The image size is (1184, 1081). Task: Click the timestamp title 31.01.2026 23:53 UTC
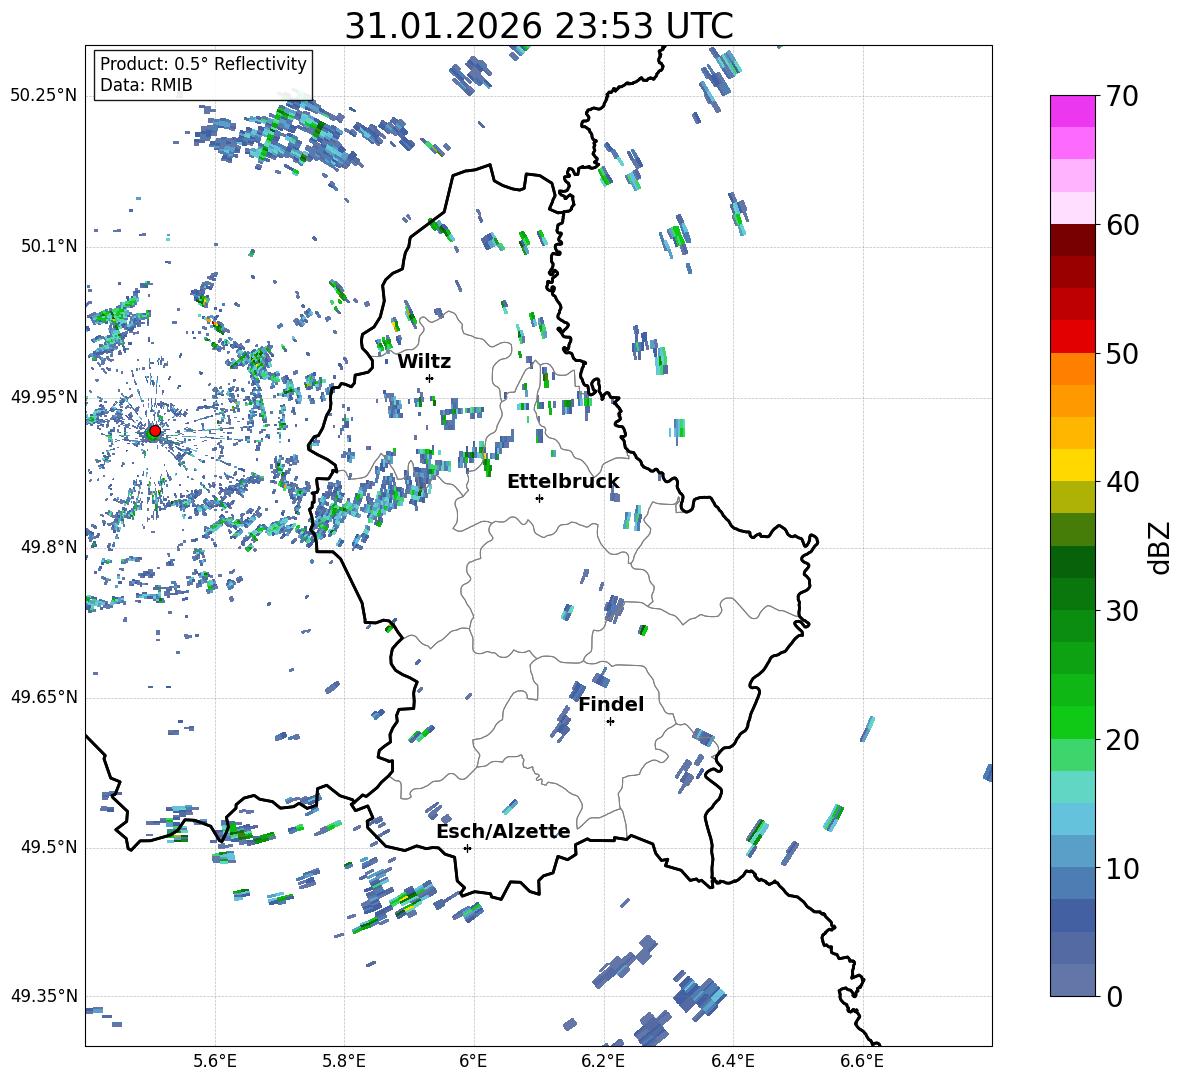coord(538,26)
